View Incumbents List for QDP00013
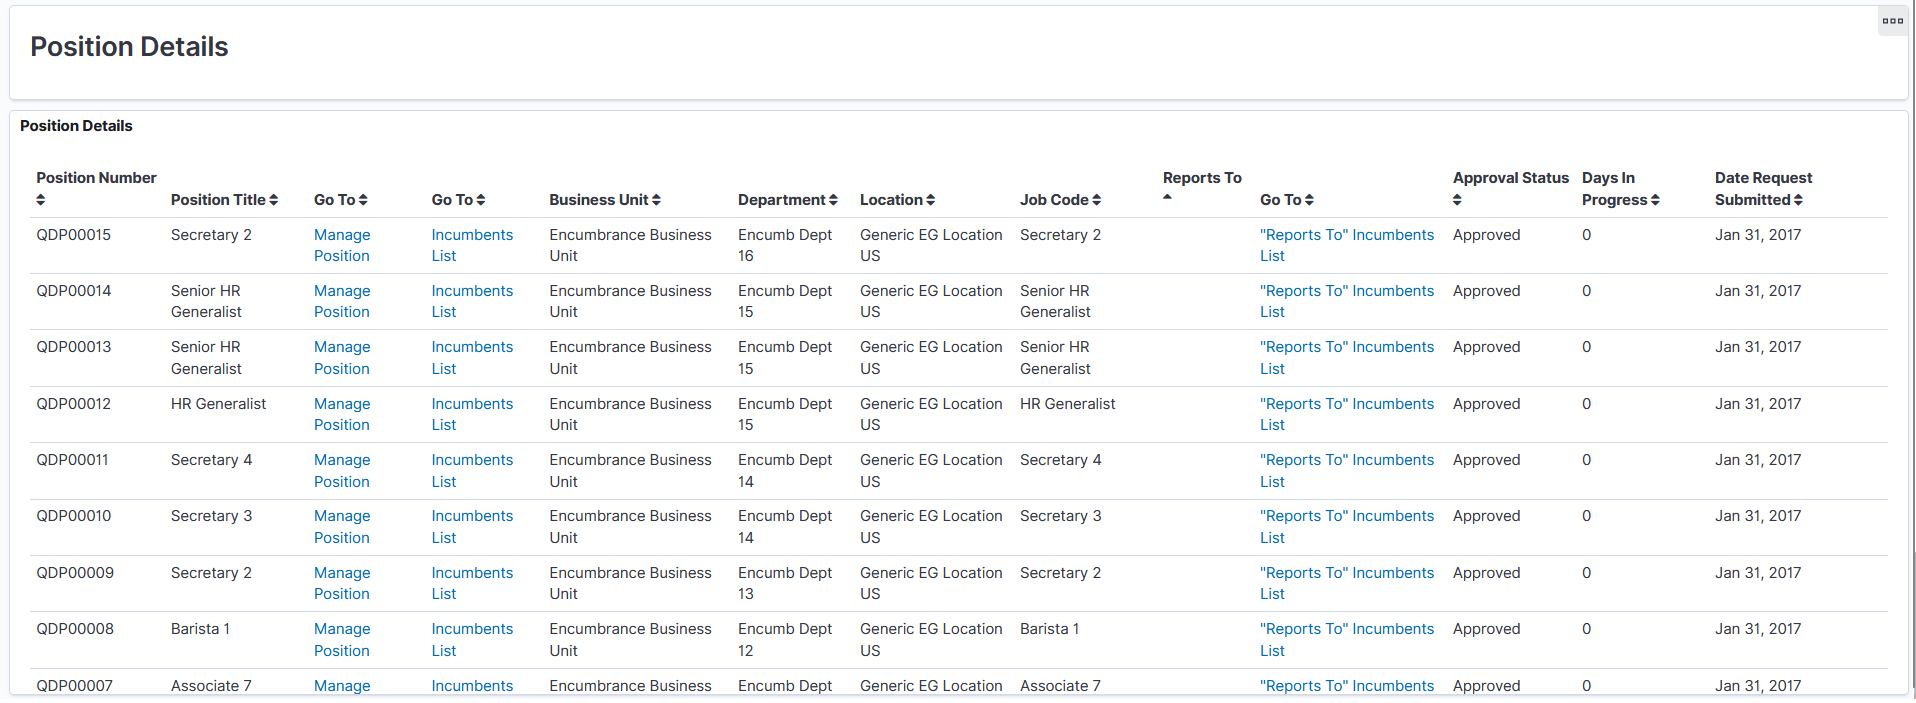 (472, 358)
